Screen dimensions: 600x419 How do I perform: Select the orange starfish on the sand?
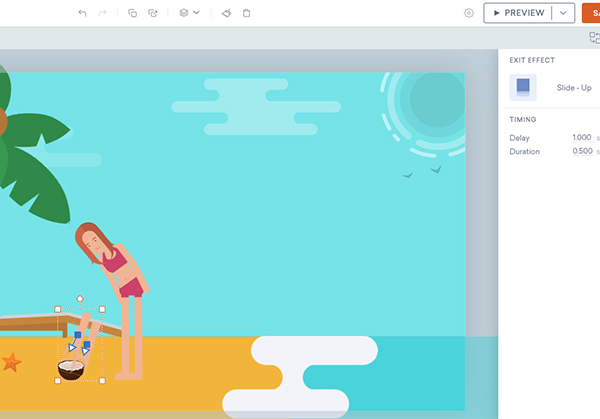coord(11,362)
